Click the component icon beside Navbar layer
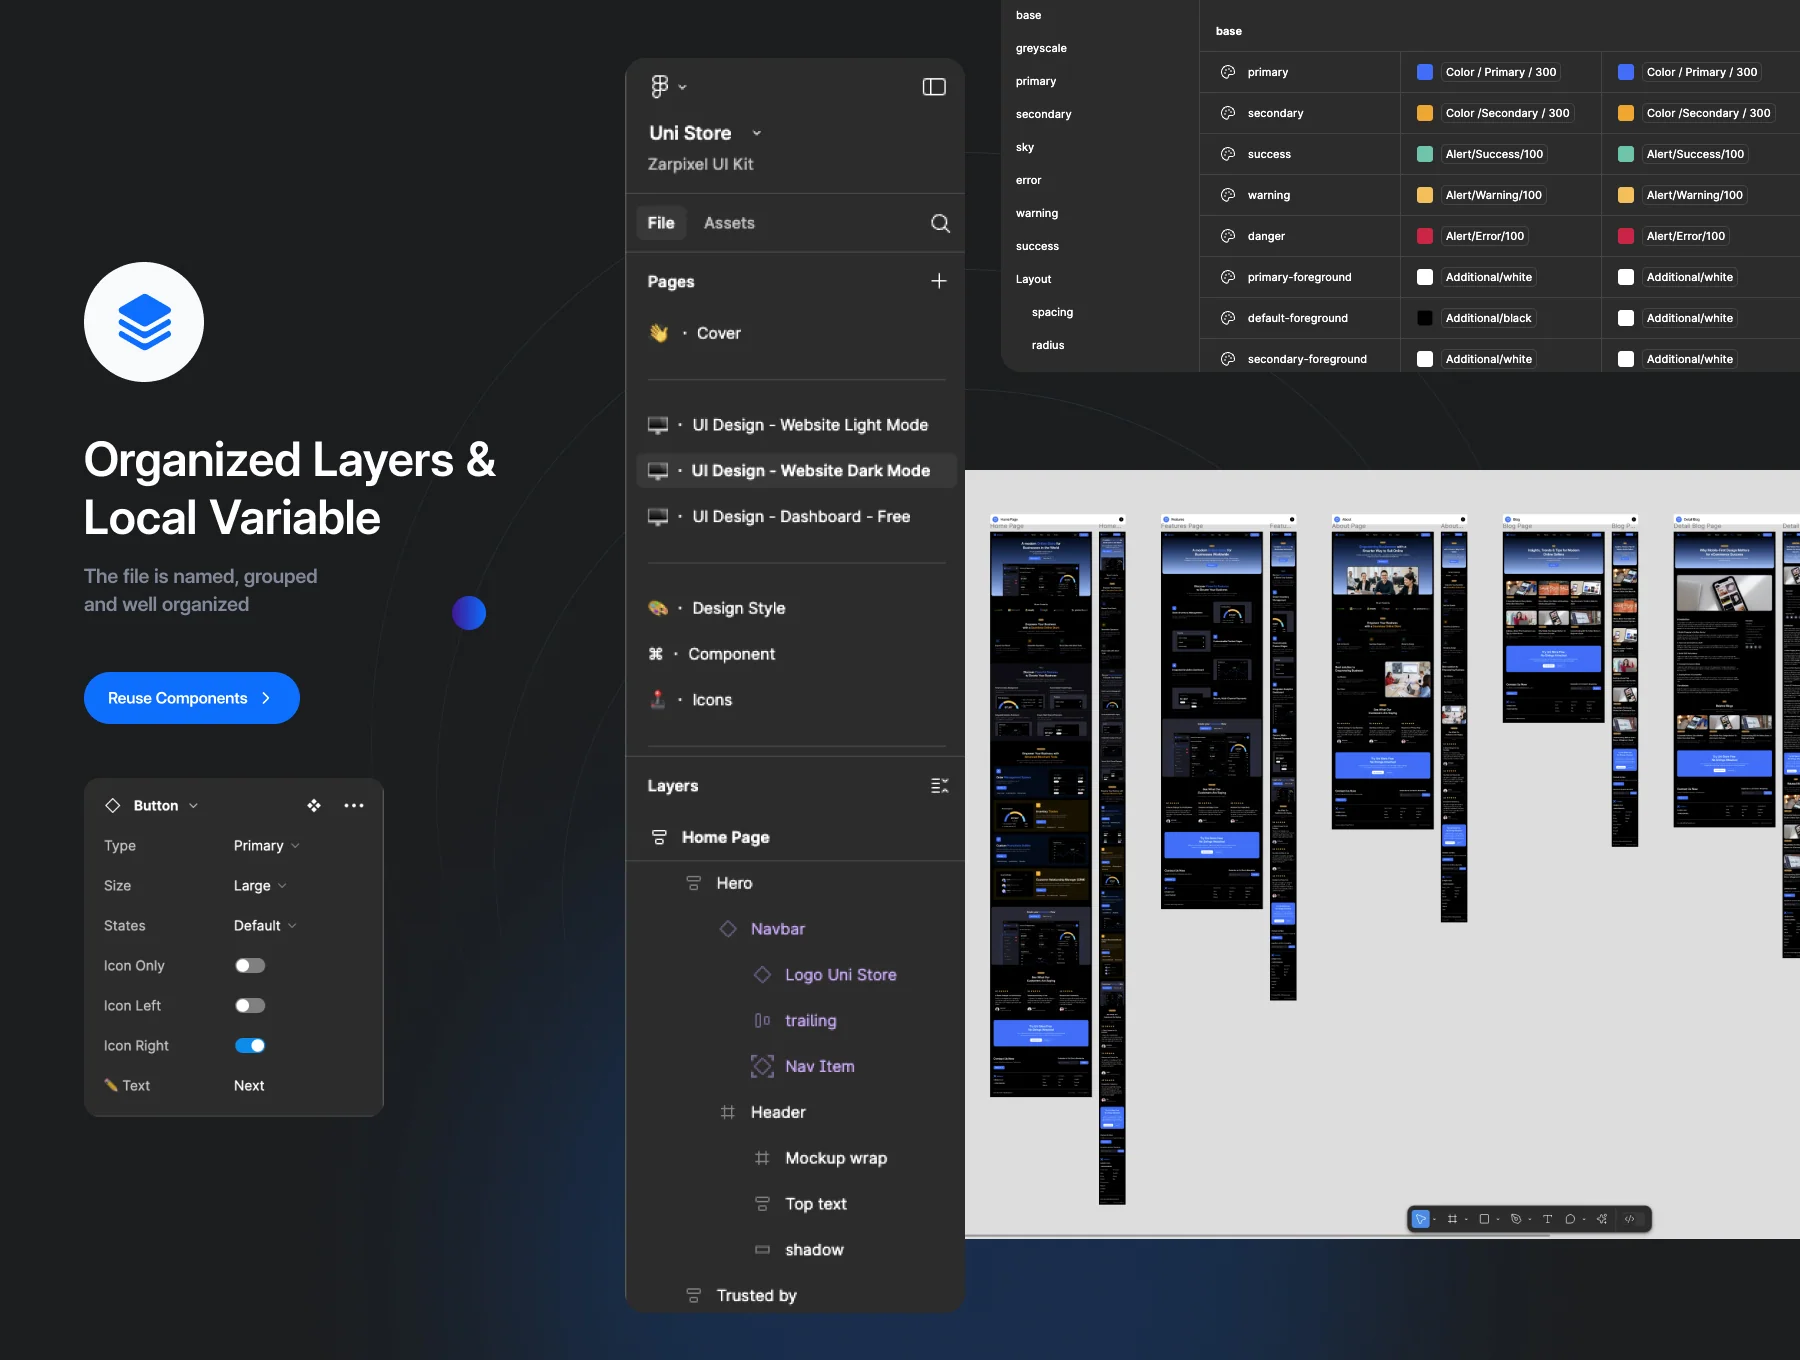This screenshot has height=1360, width=1800. click(728, 929)
